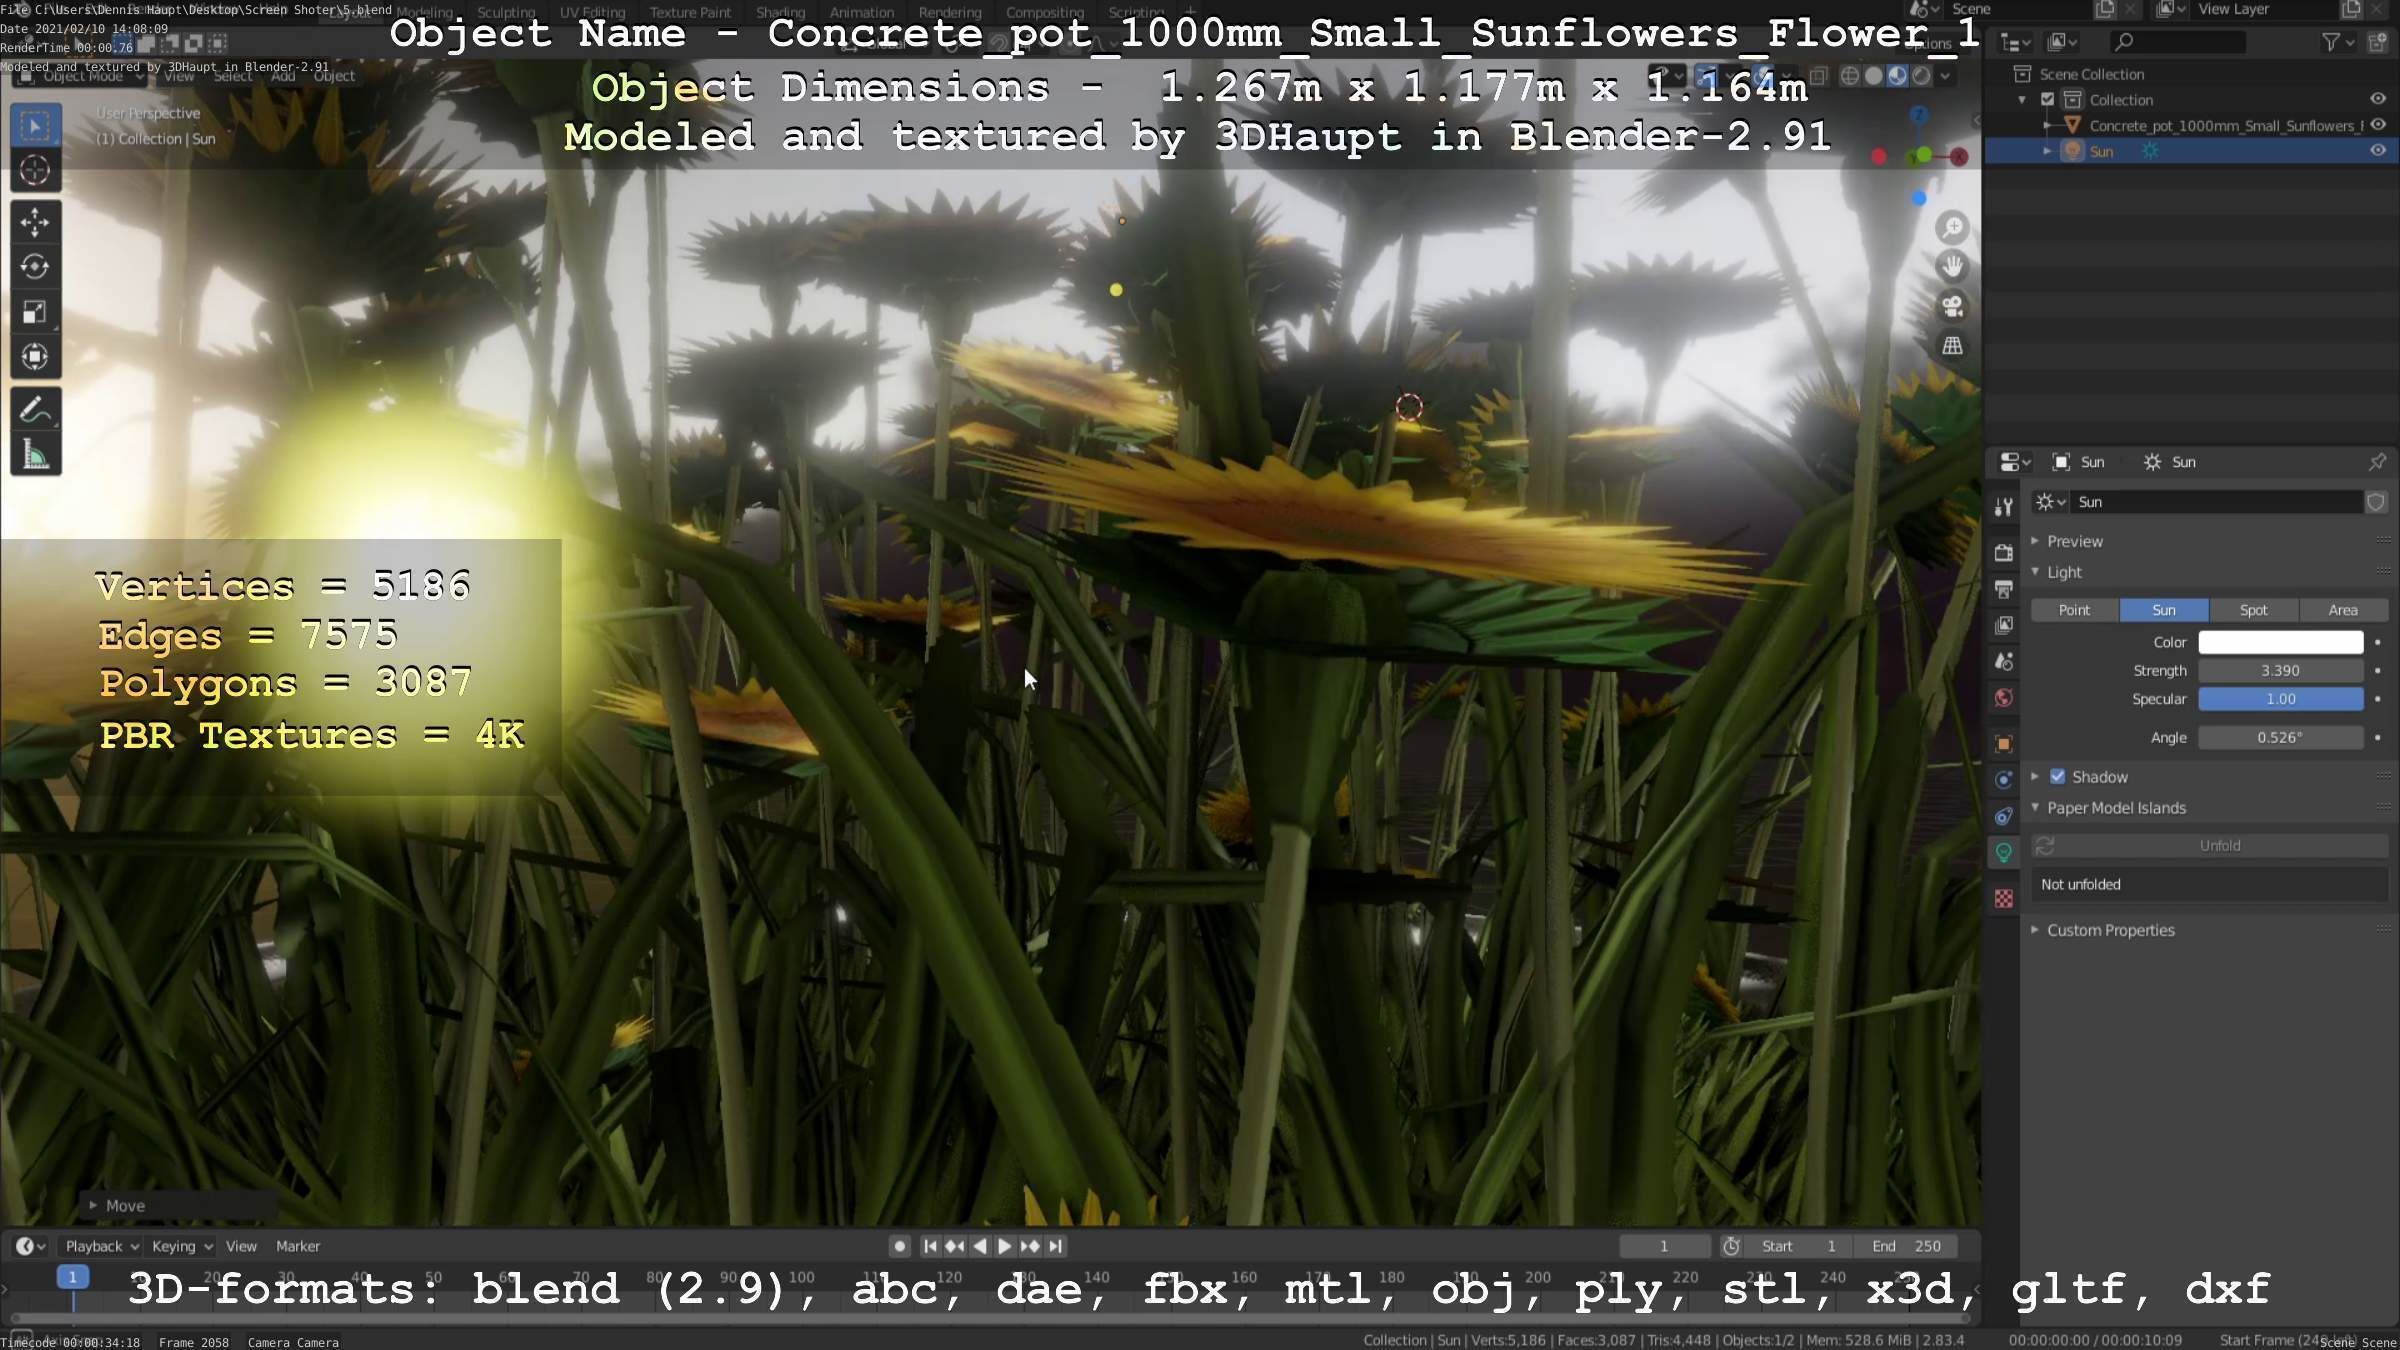Collapse the Collection tree in Outliner
This screenshot has width=2400, height=1350.
point(2022,99)
